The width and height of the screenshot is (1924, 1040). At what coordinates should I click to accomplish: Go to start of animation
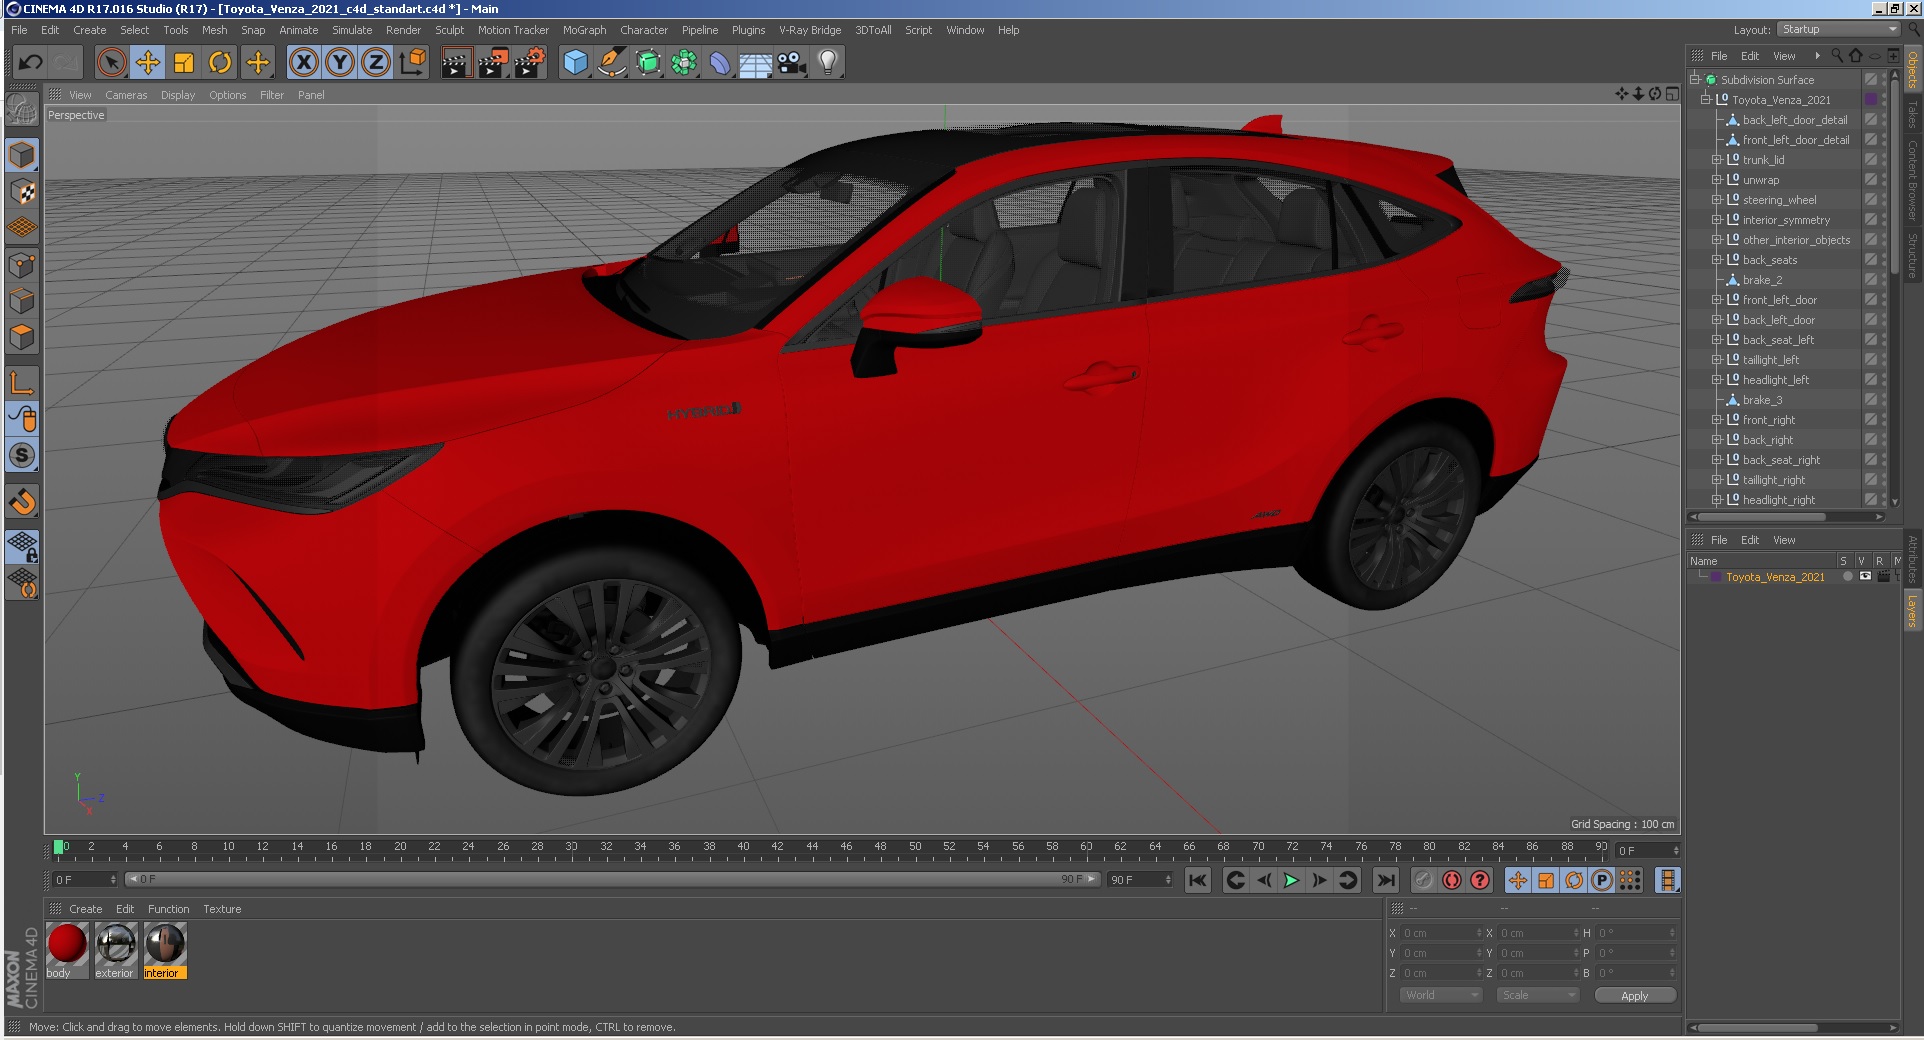click(1197, 880)
